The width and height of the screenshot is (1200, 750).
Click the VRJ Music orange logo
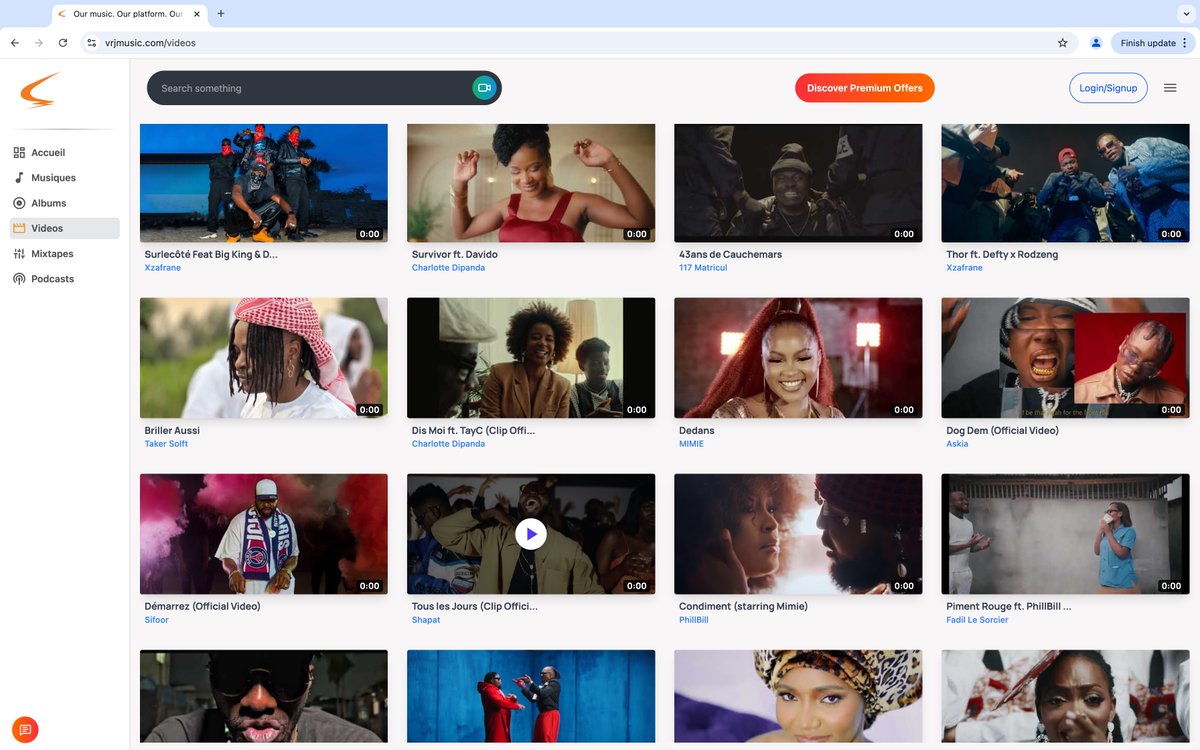(40, 90)
